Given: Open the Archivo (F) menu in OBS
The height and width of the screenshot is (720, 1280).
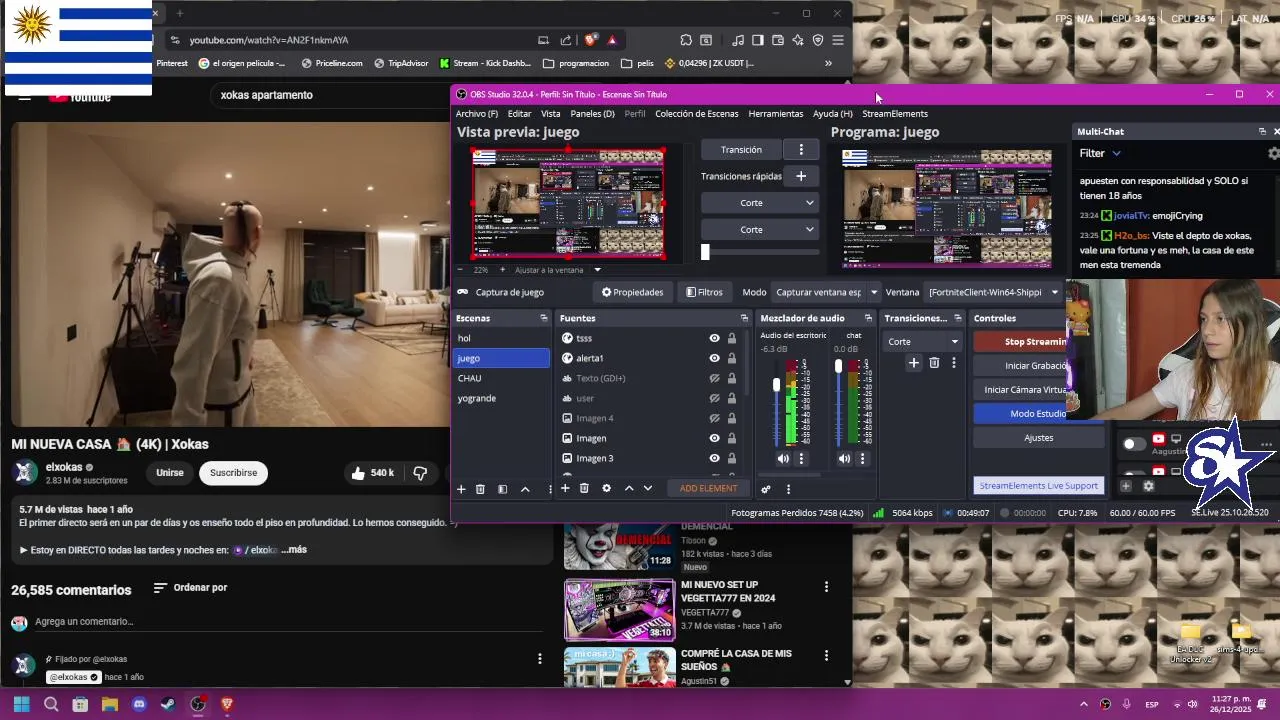Looking at the screenshot, I should point(476,114).
